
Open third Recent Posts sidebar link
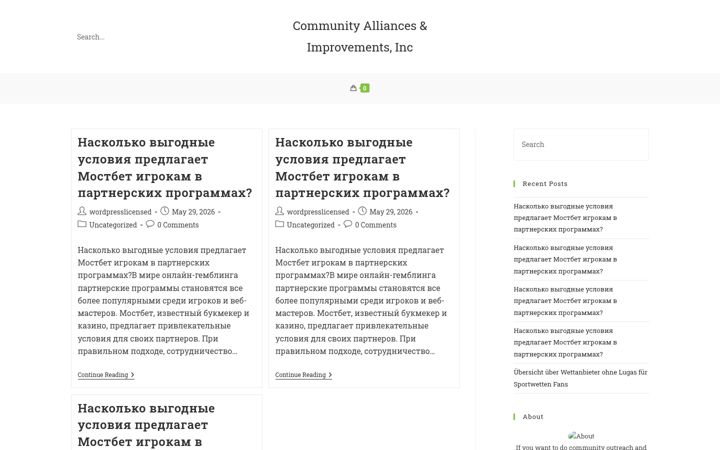click(x=565, y=301)
